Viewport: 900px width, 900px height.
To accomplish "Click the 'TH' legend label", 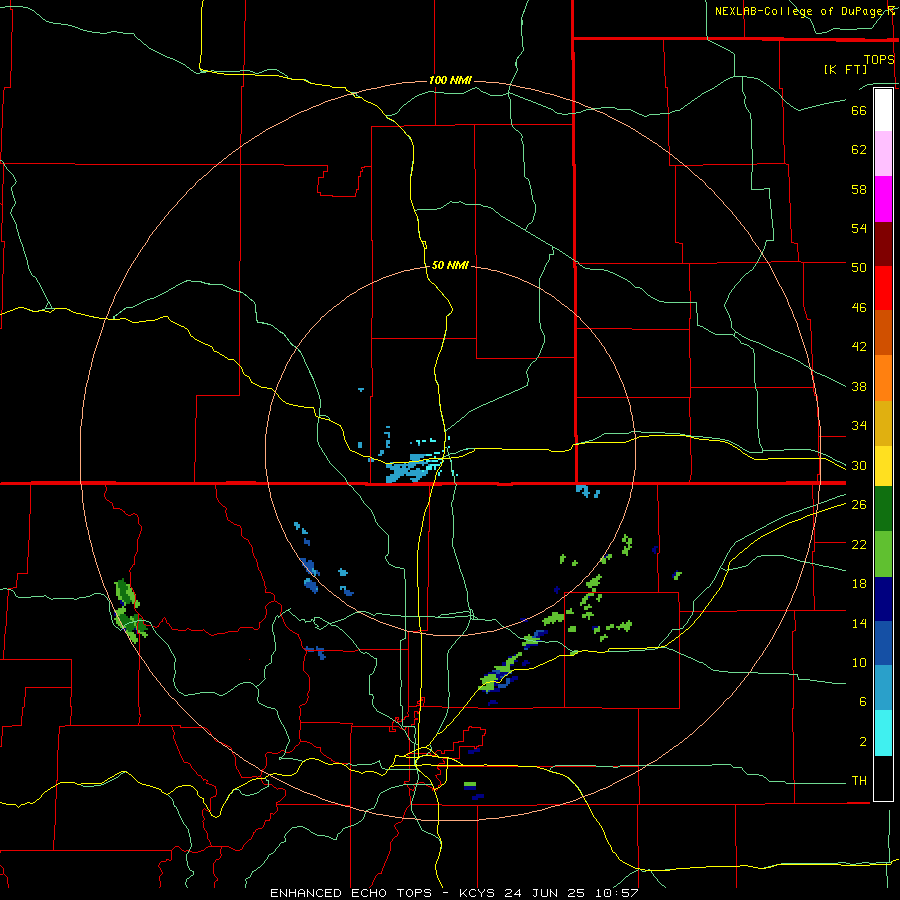I will point(859,781).
